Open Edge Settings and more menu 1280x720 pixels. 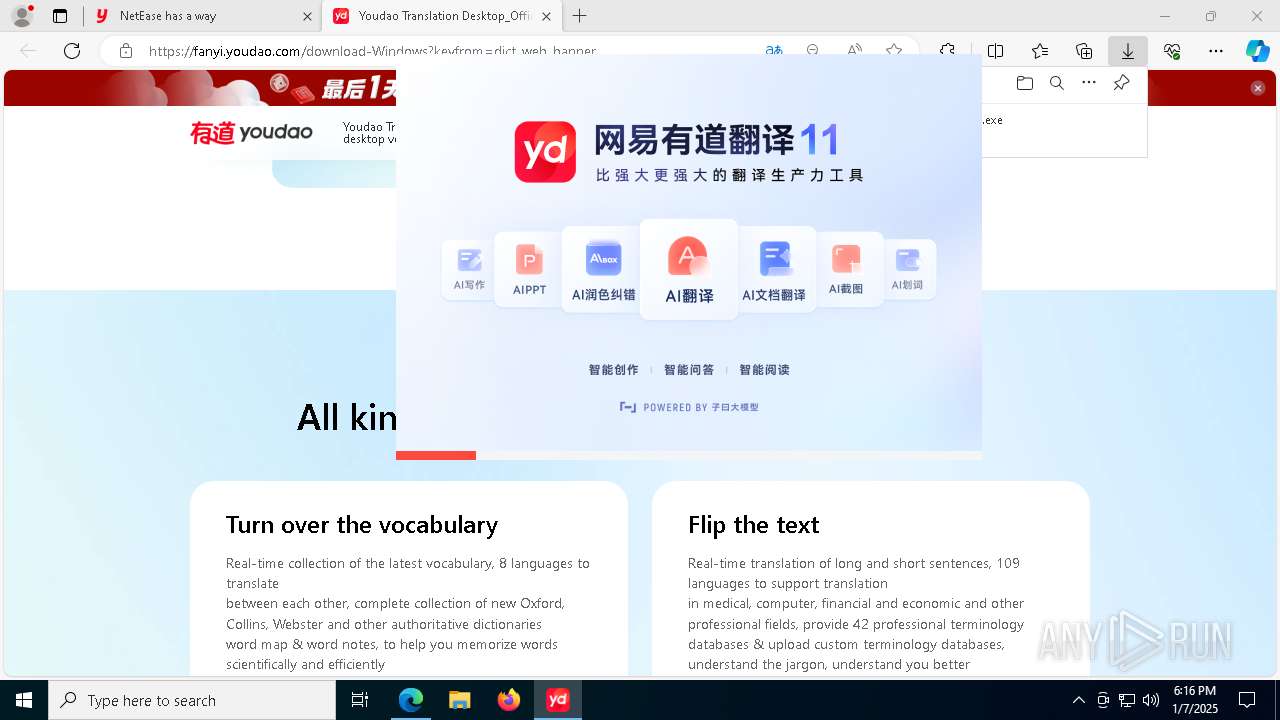[1216, 51]
